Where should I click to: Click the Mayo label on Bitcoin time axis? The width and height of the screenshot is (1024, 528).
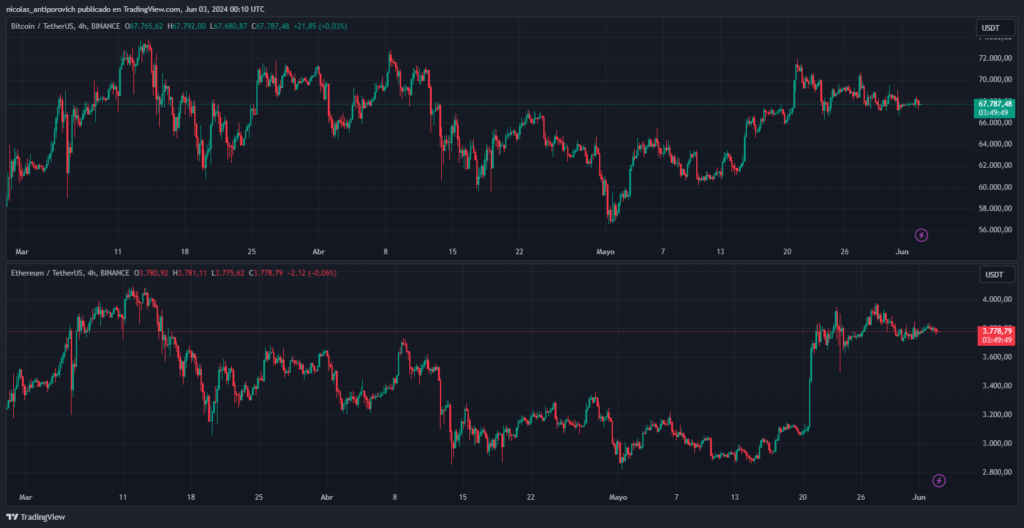[x=607, y=252]
